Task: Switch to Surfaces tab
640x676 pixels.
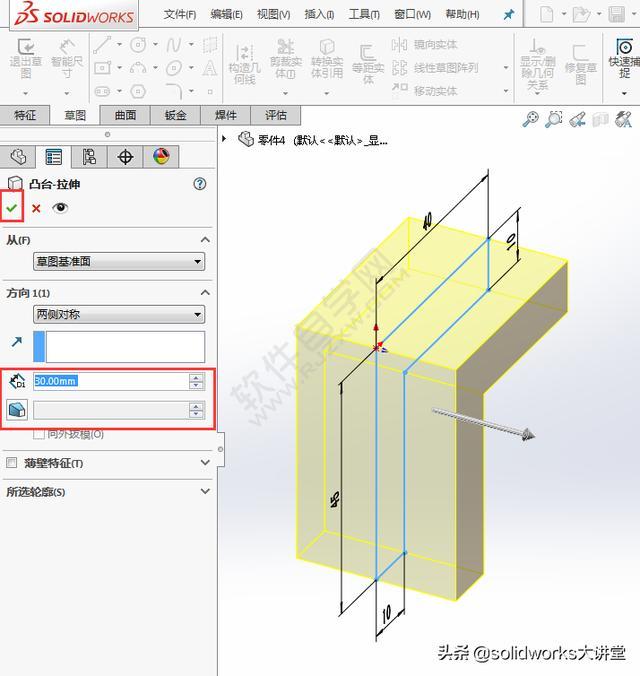Action: [125, 115]
